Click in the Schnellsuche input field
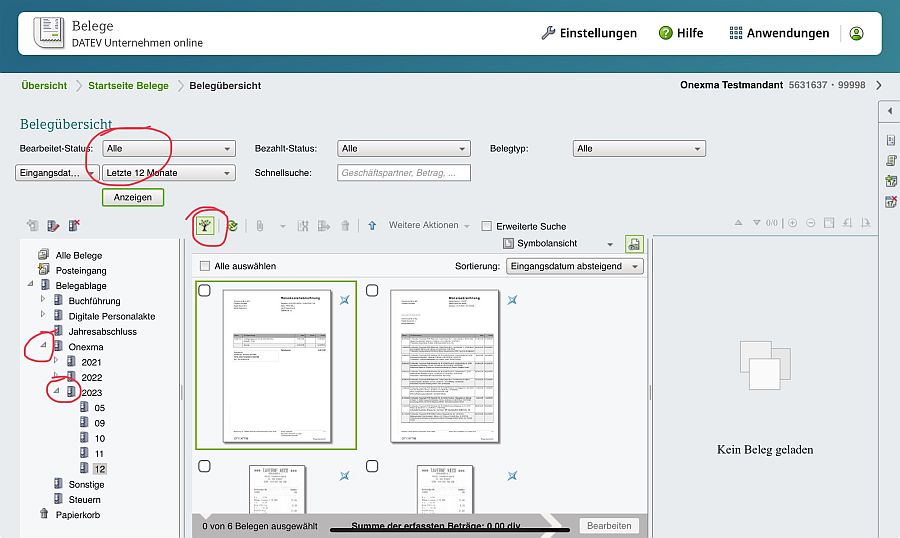This screenshot has width=900, height=538. tap(404, 173)
